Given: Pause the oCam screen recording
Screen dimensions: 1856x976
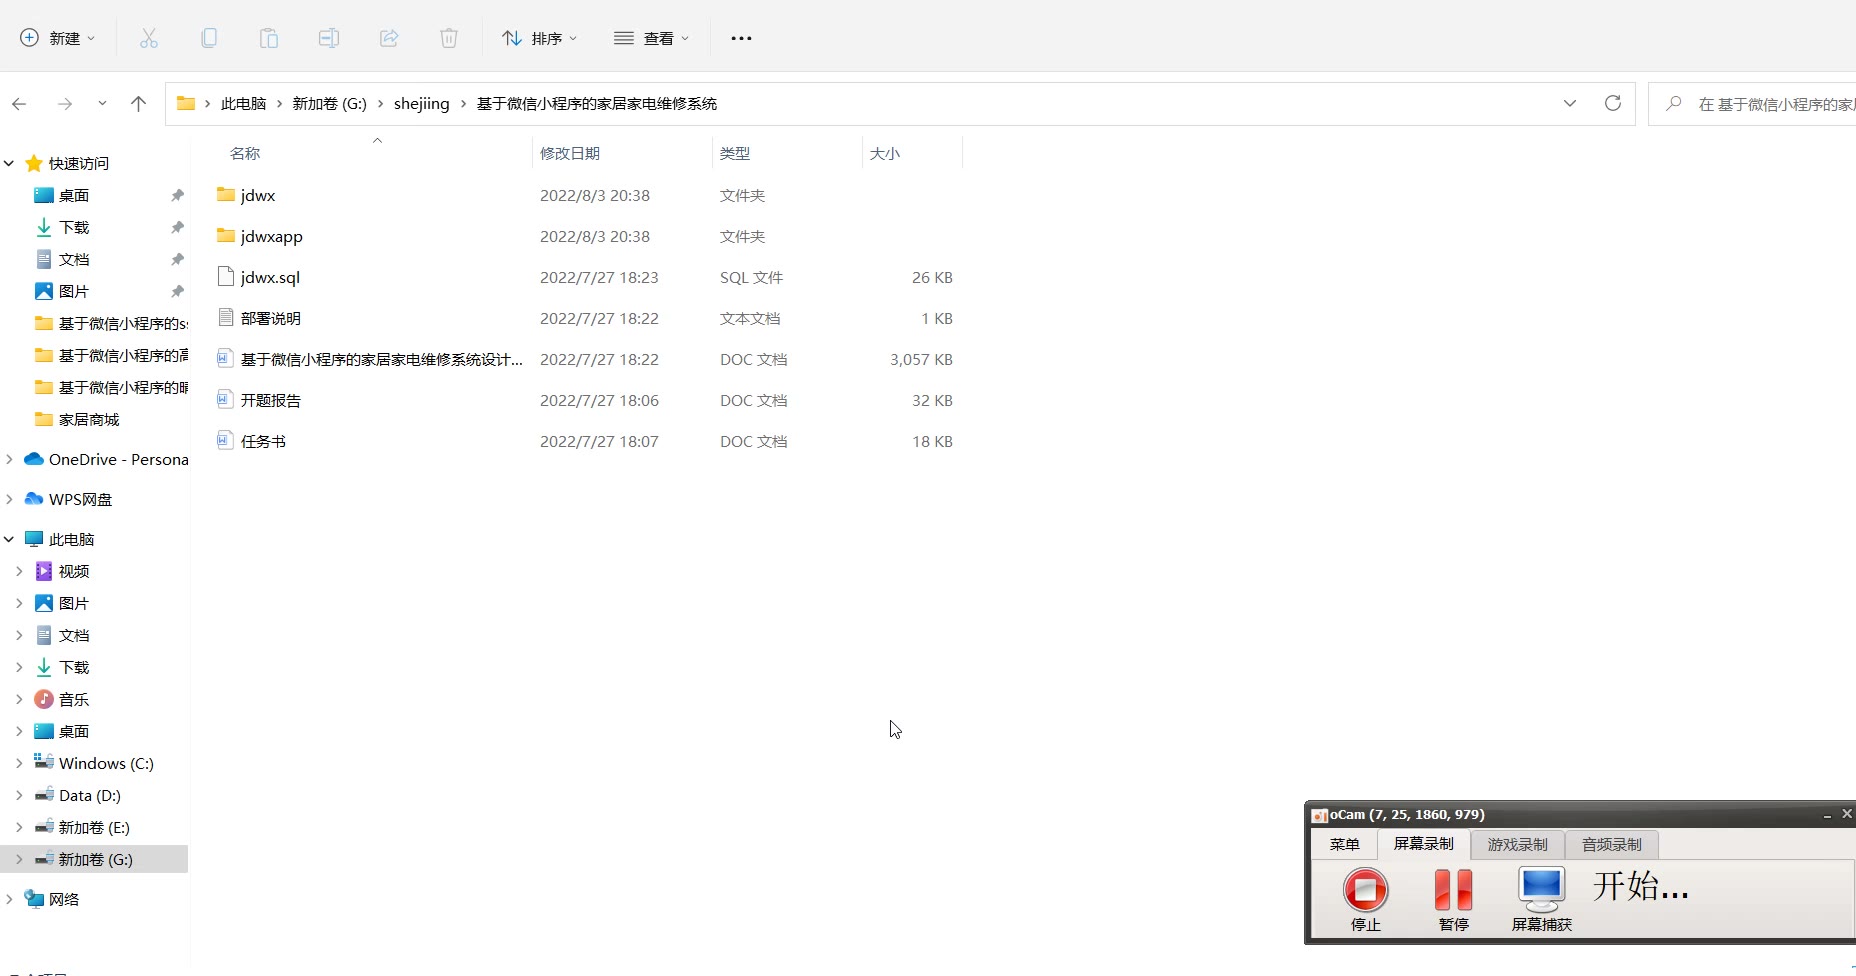Looking at the screenshot, I should [1453, 897].
